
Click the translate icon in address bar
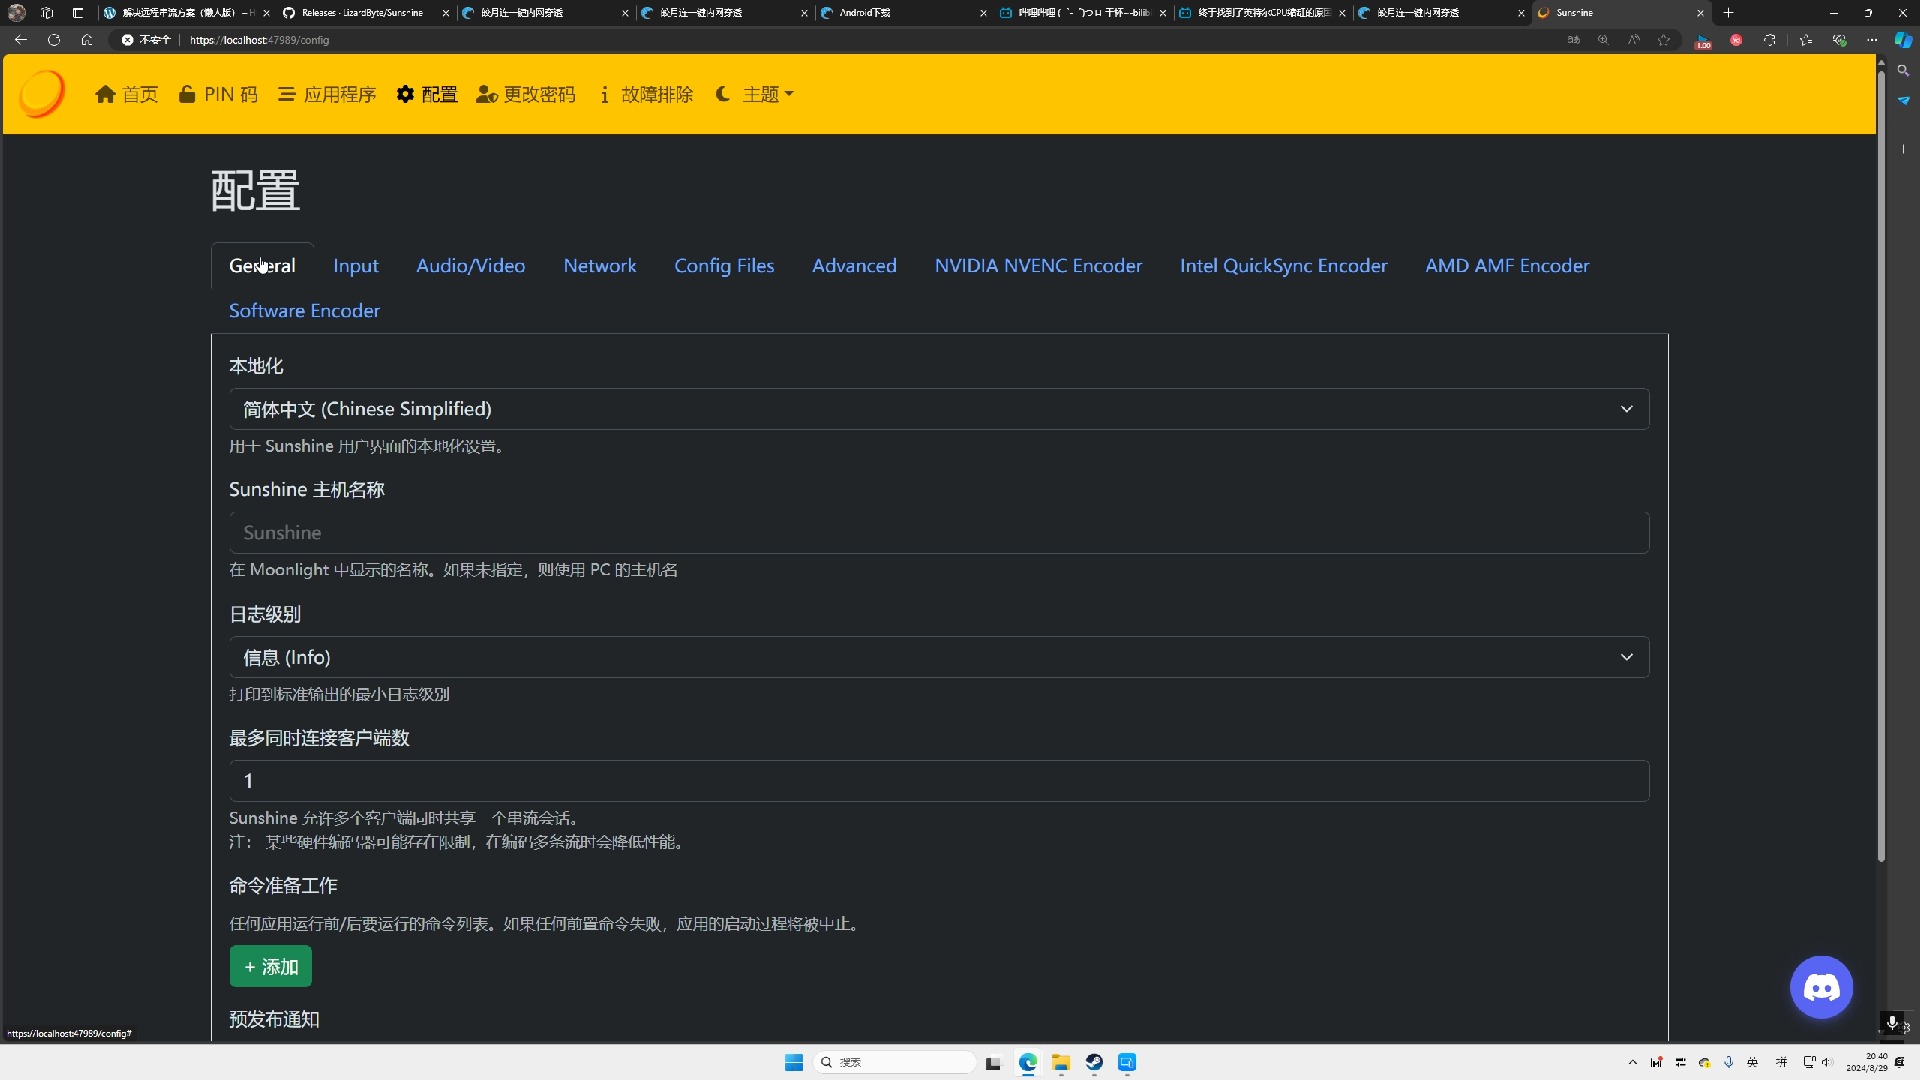(1573, 40)
